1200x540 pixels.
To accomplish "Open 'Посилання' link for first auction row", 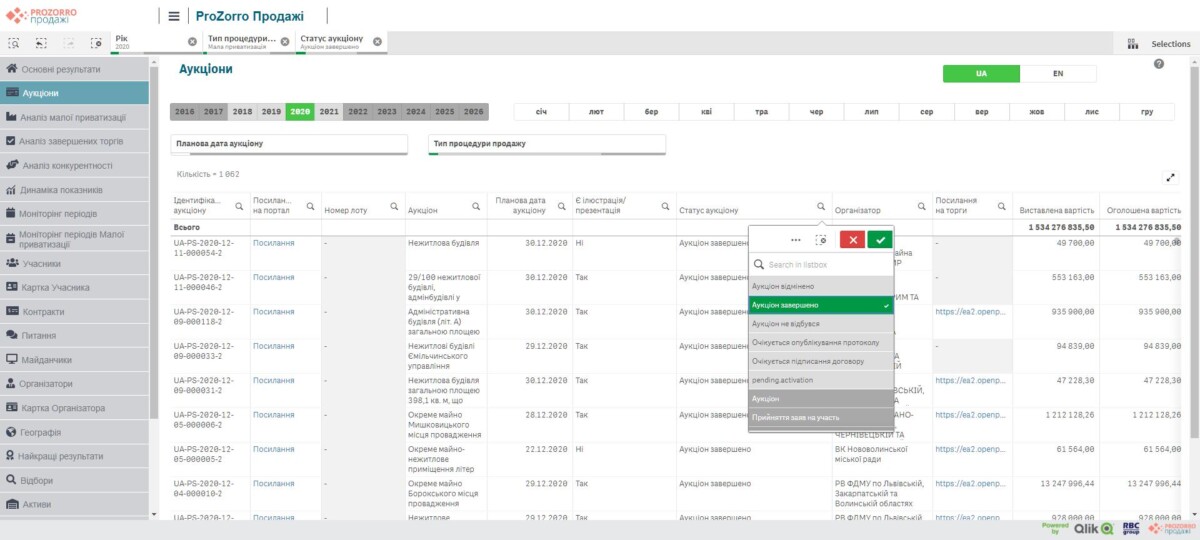I will (273, 243).
